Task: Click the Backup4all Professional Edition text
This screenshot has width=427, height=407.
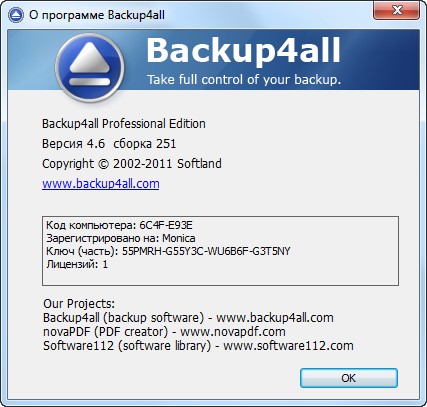Action: tap(124, 124)
